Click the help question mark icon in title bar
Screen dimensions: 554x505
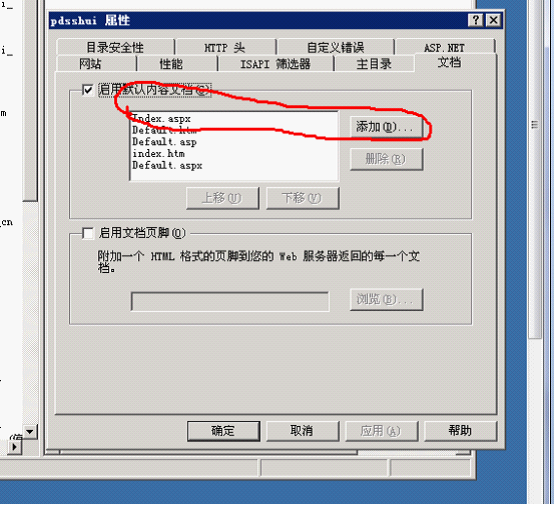pos(476,20)
